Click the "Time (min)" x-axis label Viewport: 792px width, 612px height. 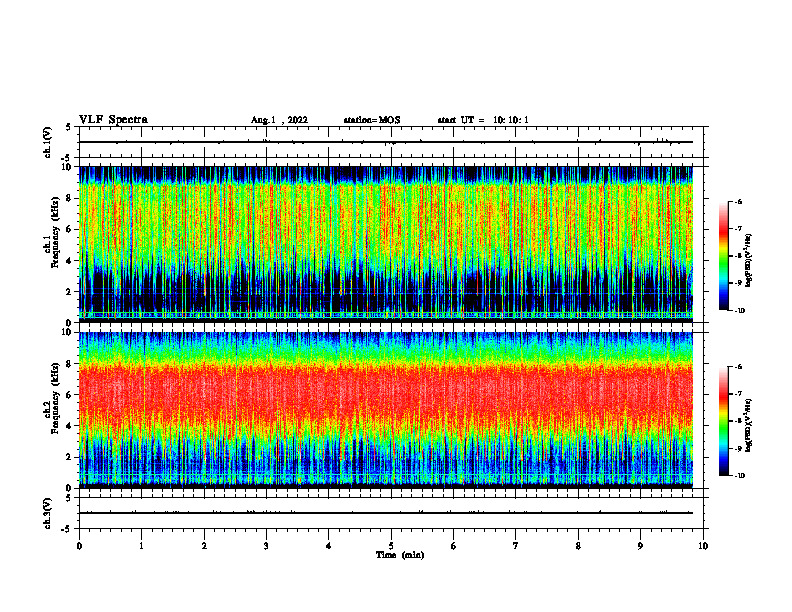coord(400,555)
